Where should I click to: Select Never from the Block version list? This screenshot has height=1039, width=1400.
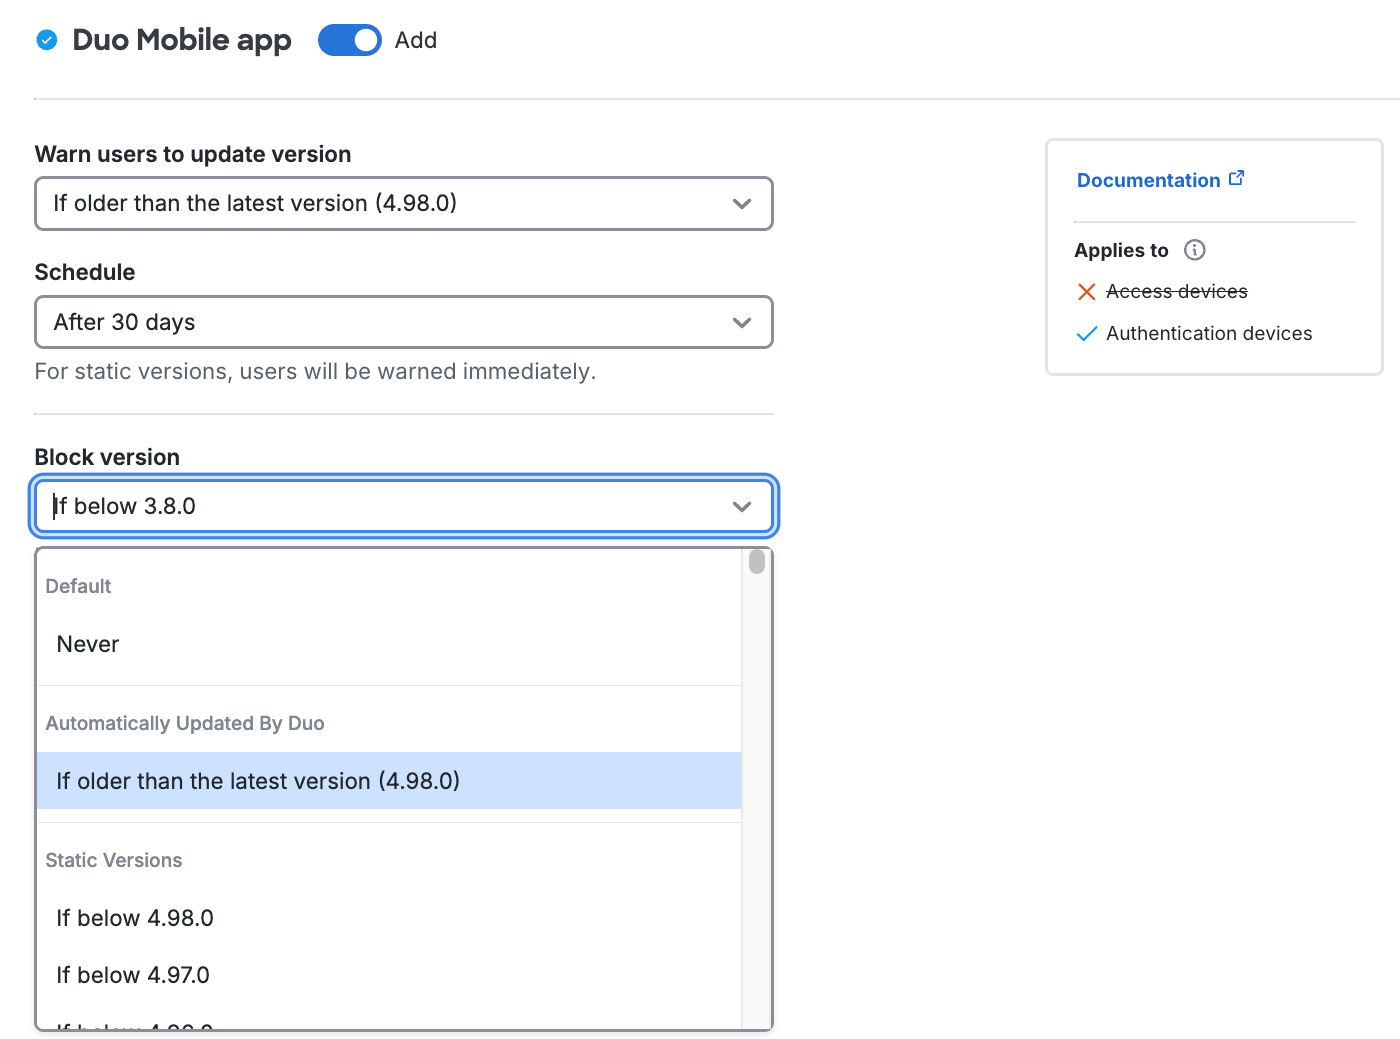(x=88, y=644)
